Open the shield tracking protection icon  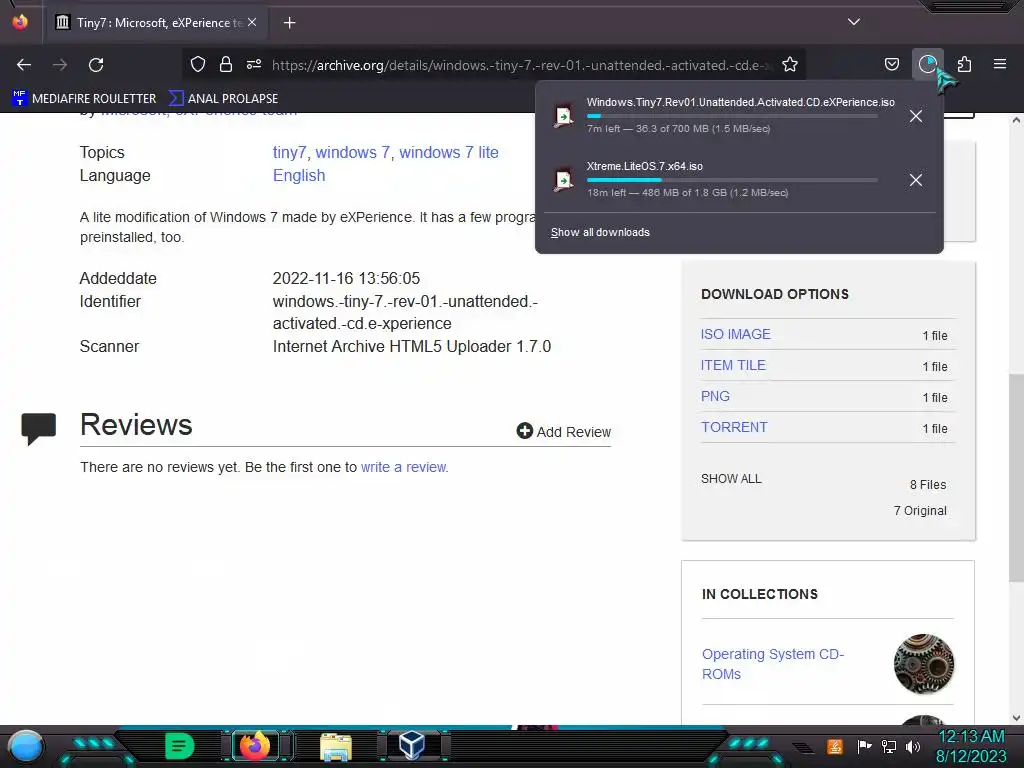[198, 65]
